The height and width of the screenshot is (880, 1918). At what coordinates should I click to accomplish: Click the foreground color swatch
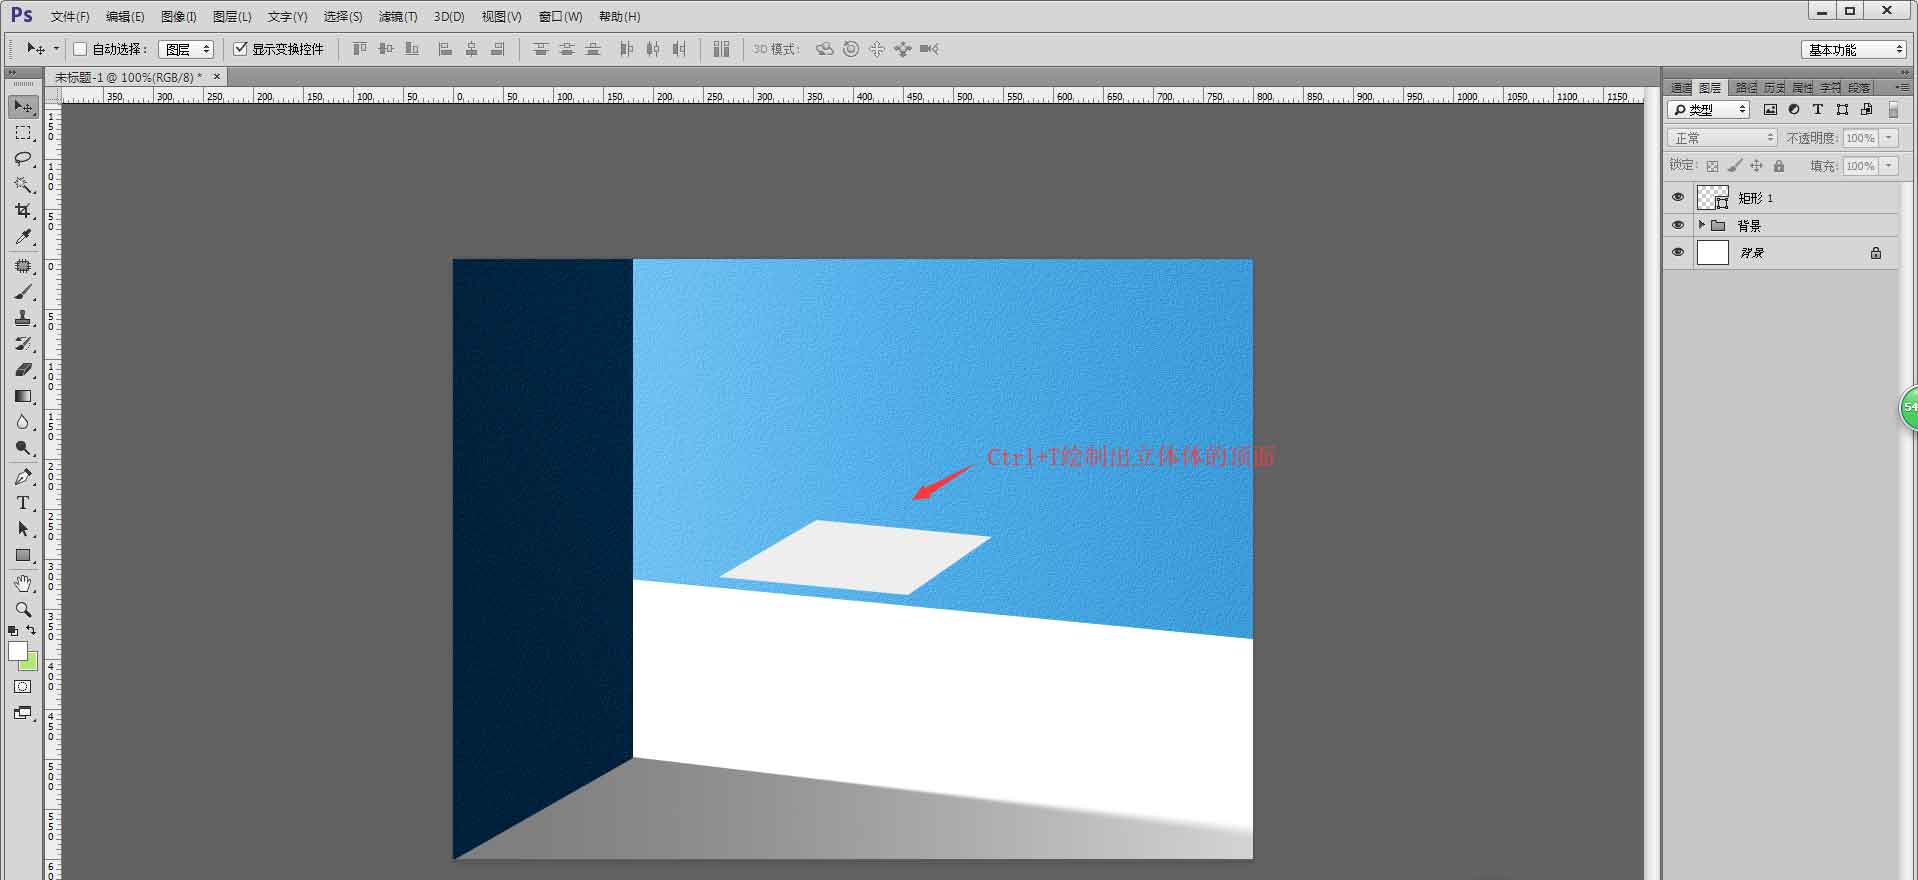click(17, 651)
